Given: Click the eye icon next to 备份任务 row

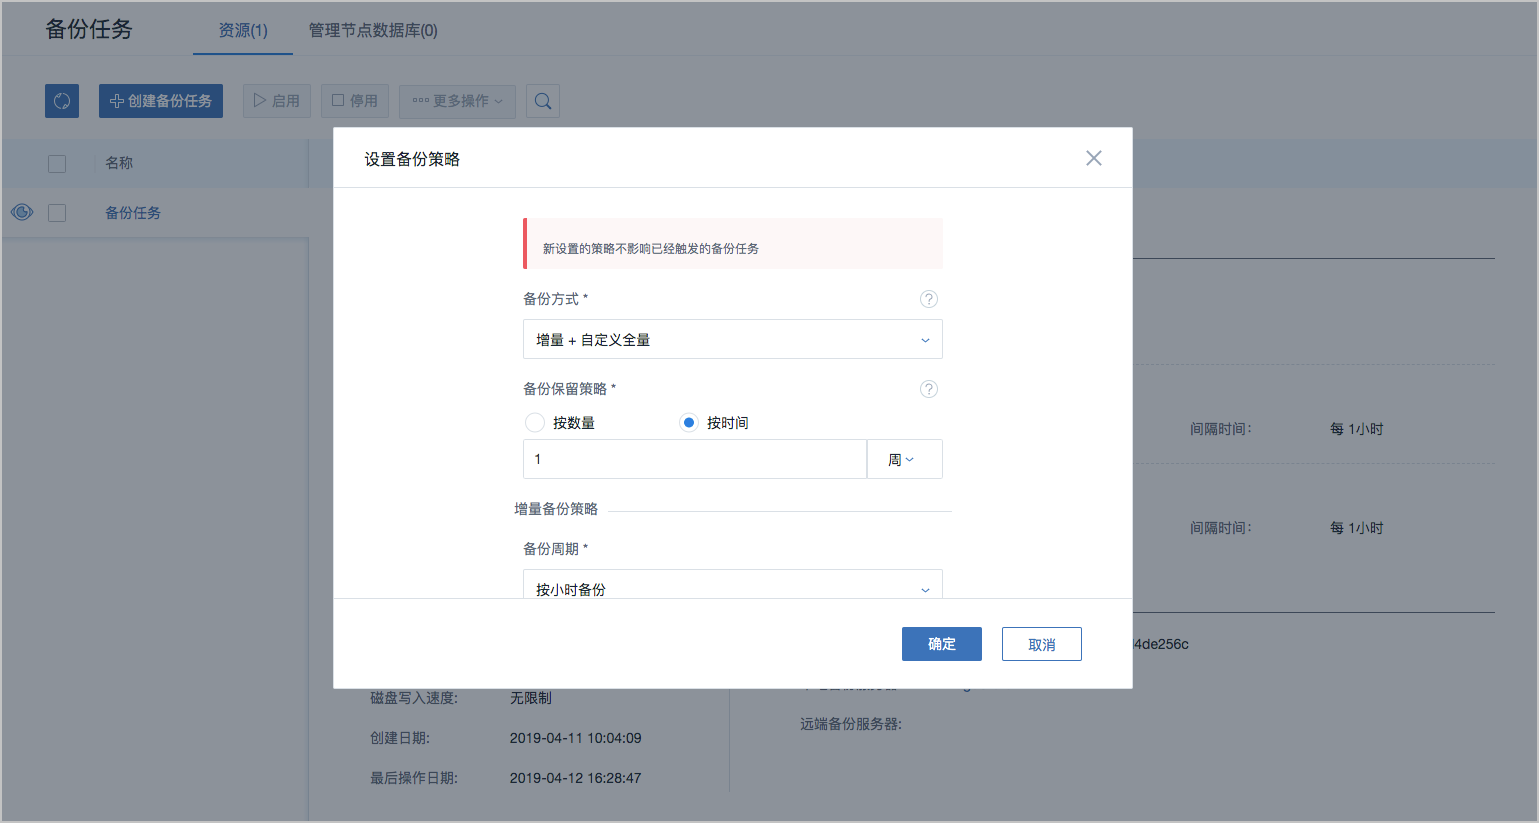Looking at the screenshot, I should tap(21, 212).
